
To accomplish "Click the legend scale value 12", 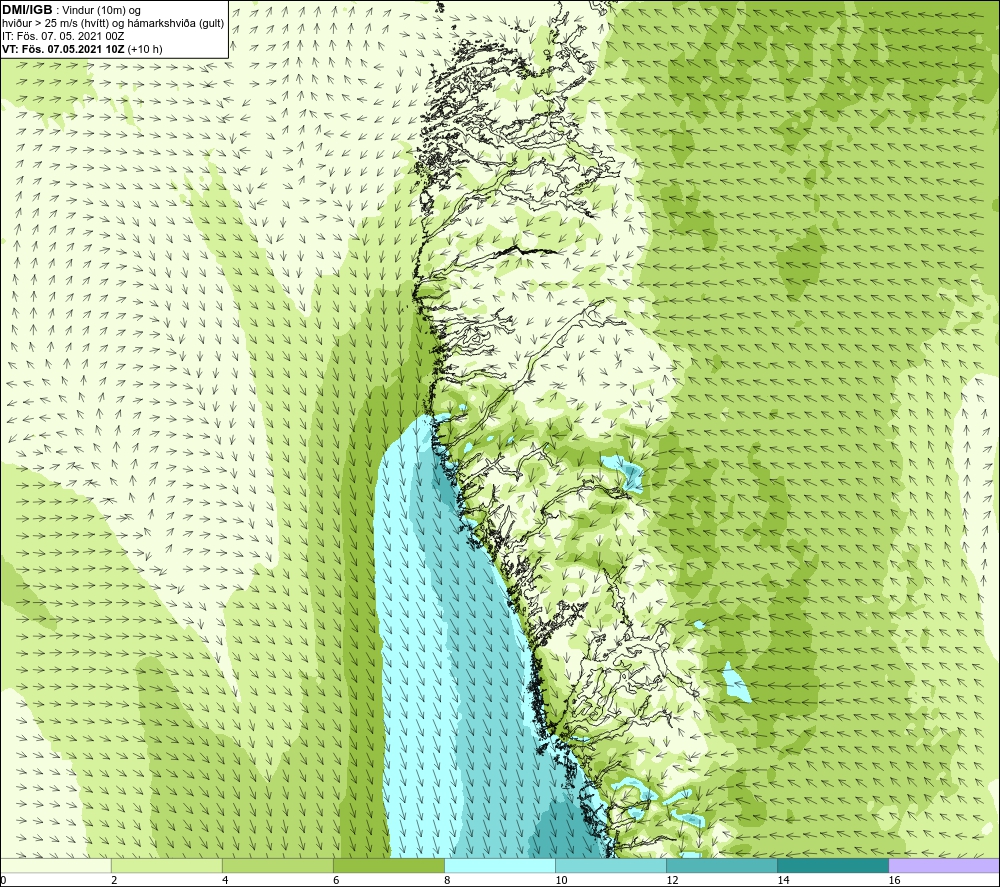I will point(672,880).
